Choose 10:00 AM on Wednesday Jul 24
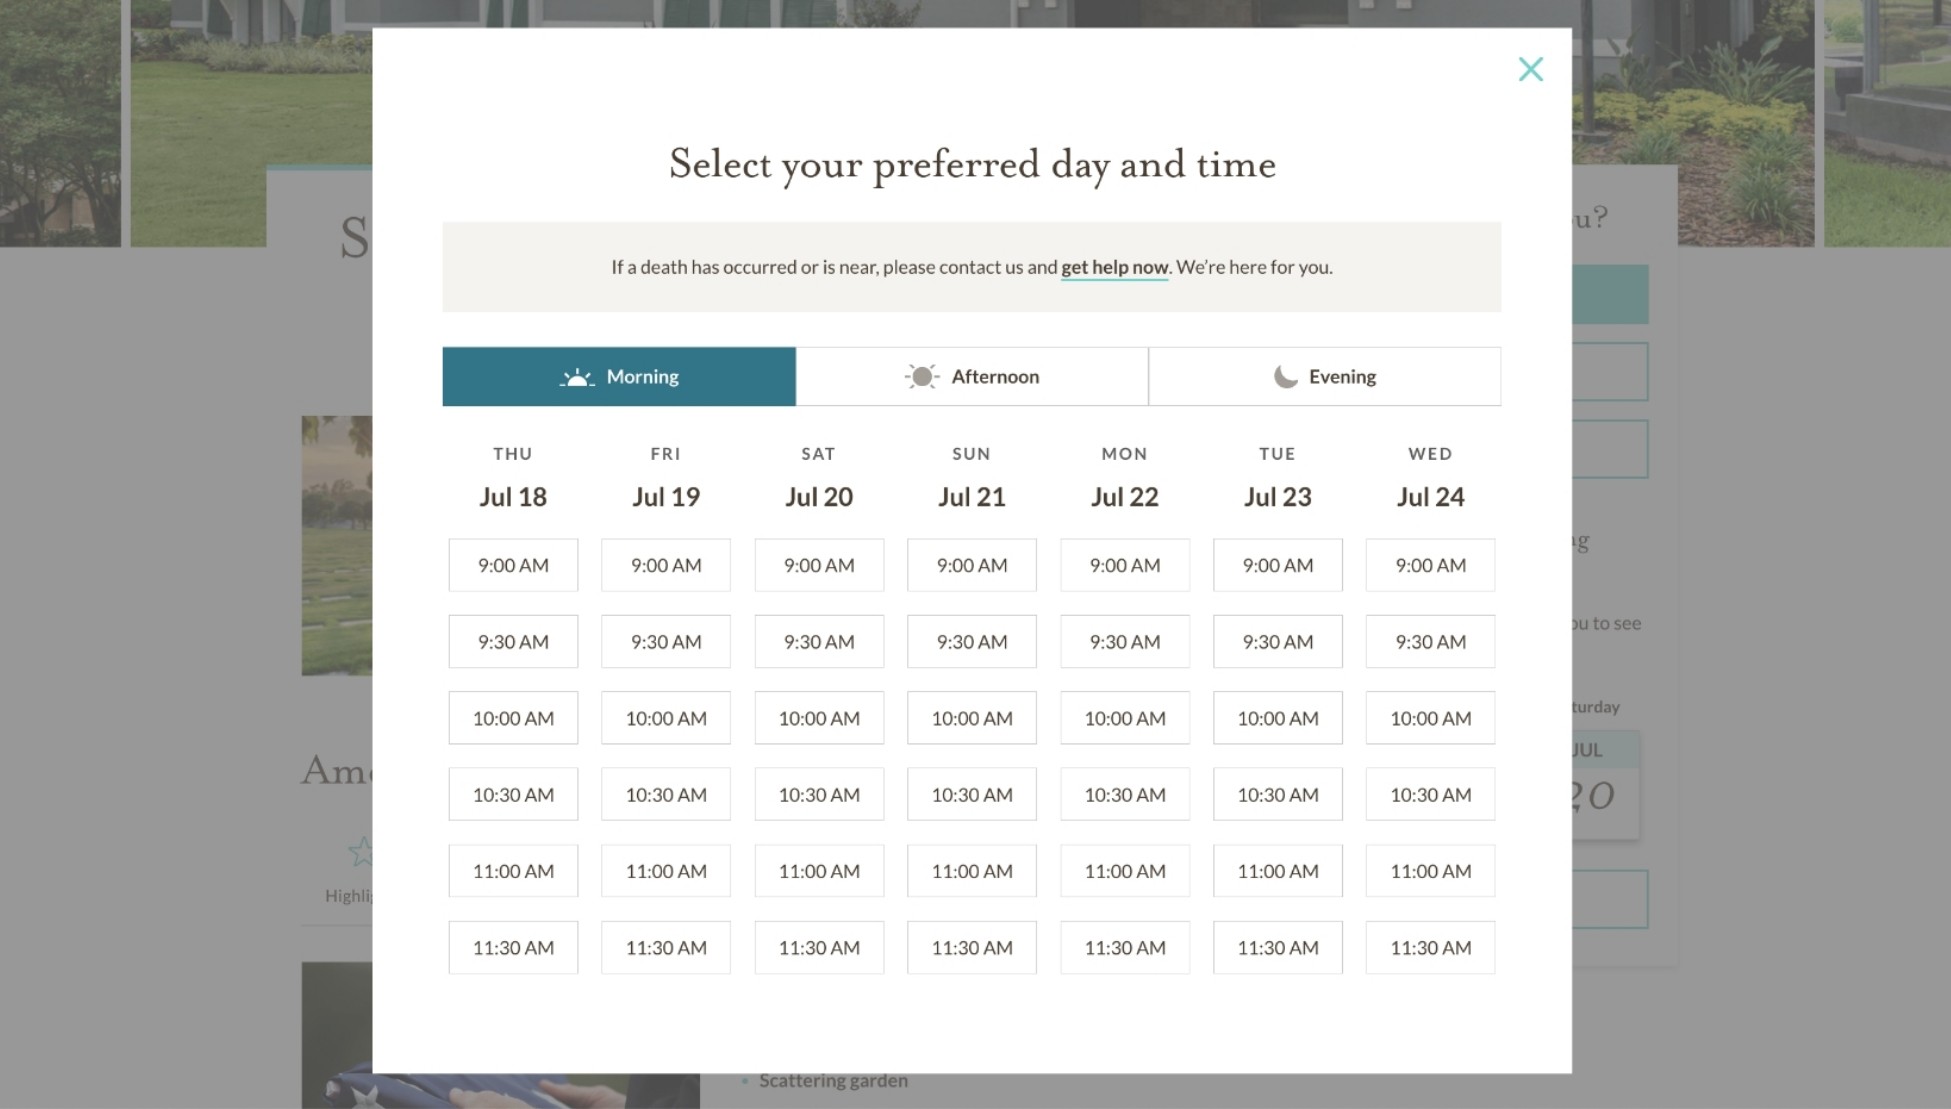 coord(1431,718)
